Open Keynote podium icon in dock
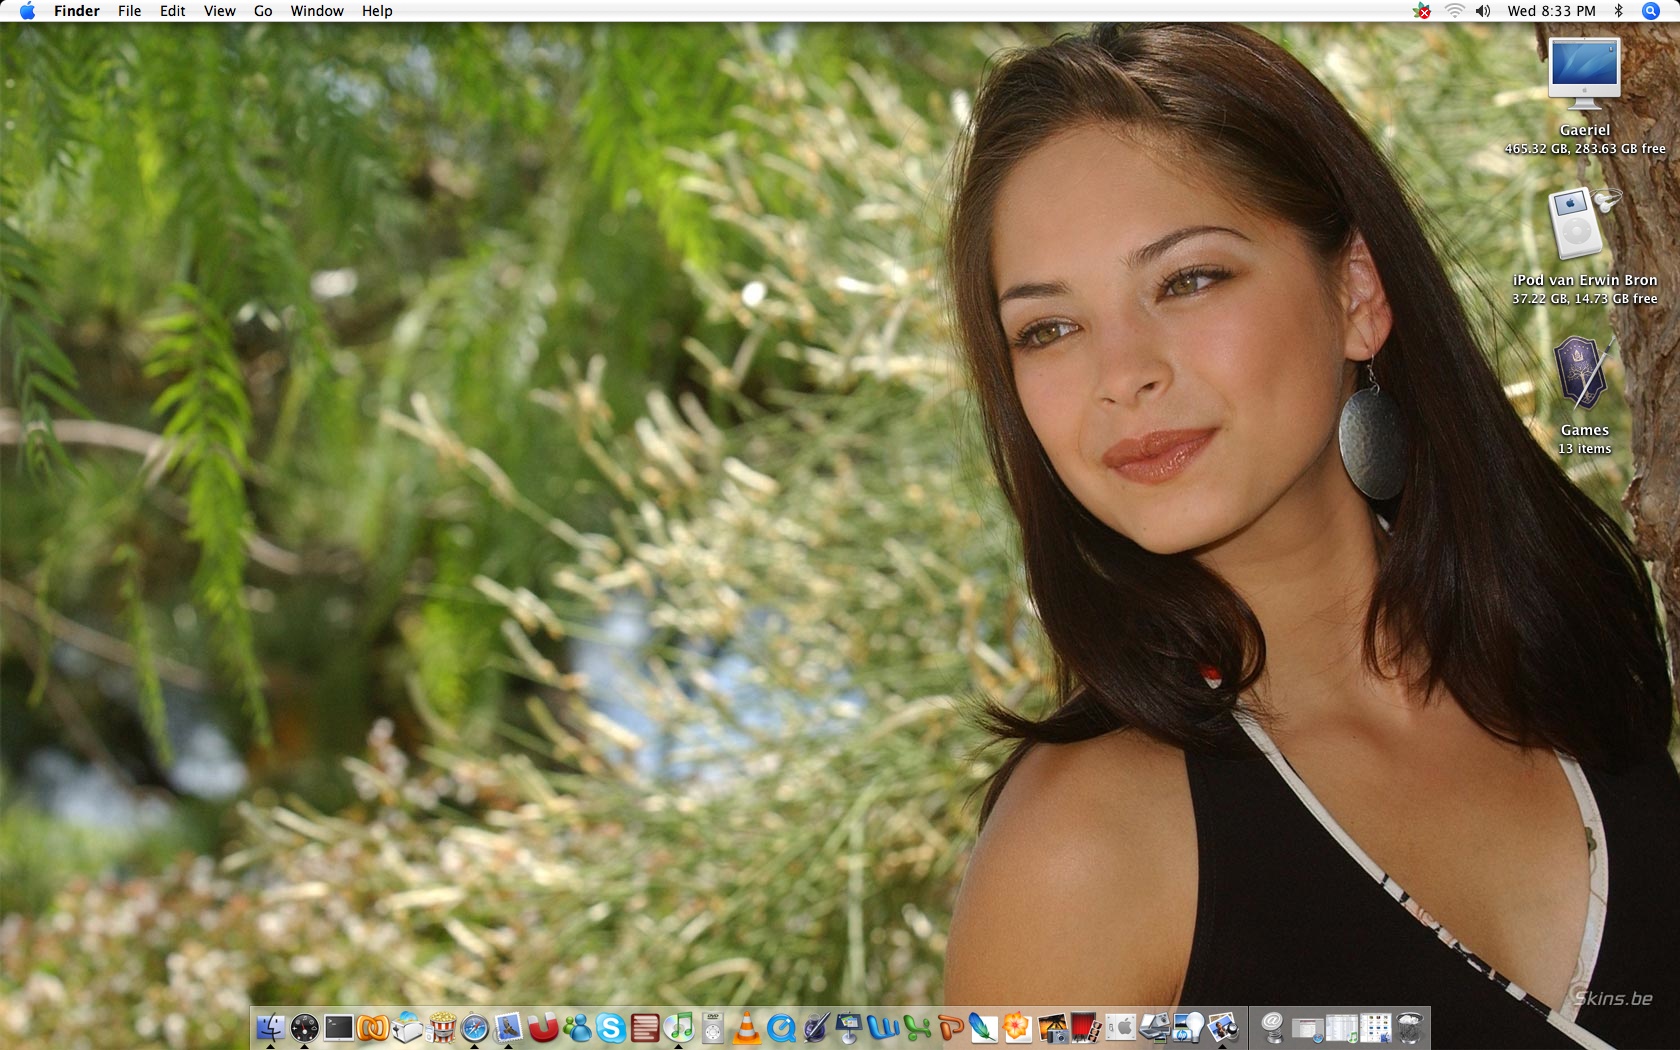The image size is (1680, 1050). click(x=849, y=1027)
